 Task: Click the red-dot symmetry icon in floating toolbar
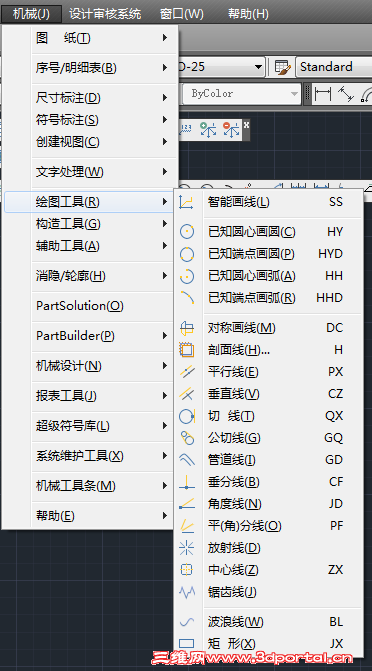(231, 130)
